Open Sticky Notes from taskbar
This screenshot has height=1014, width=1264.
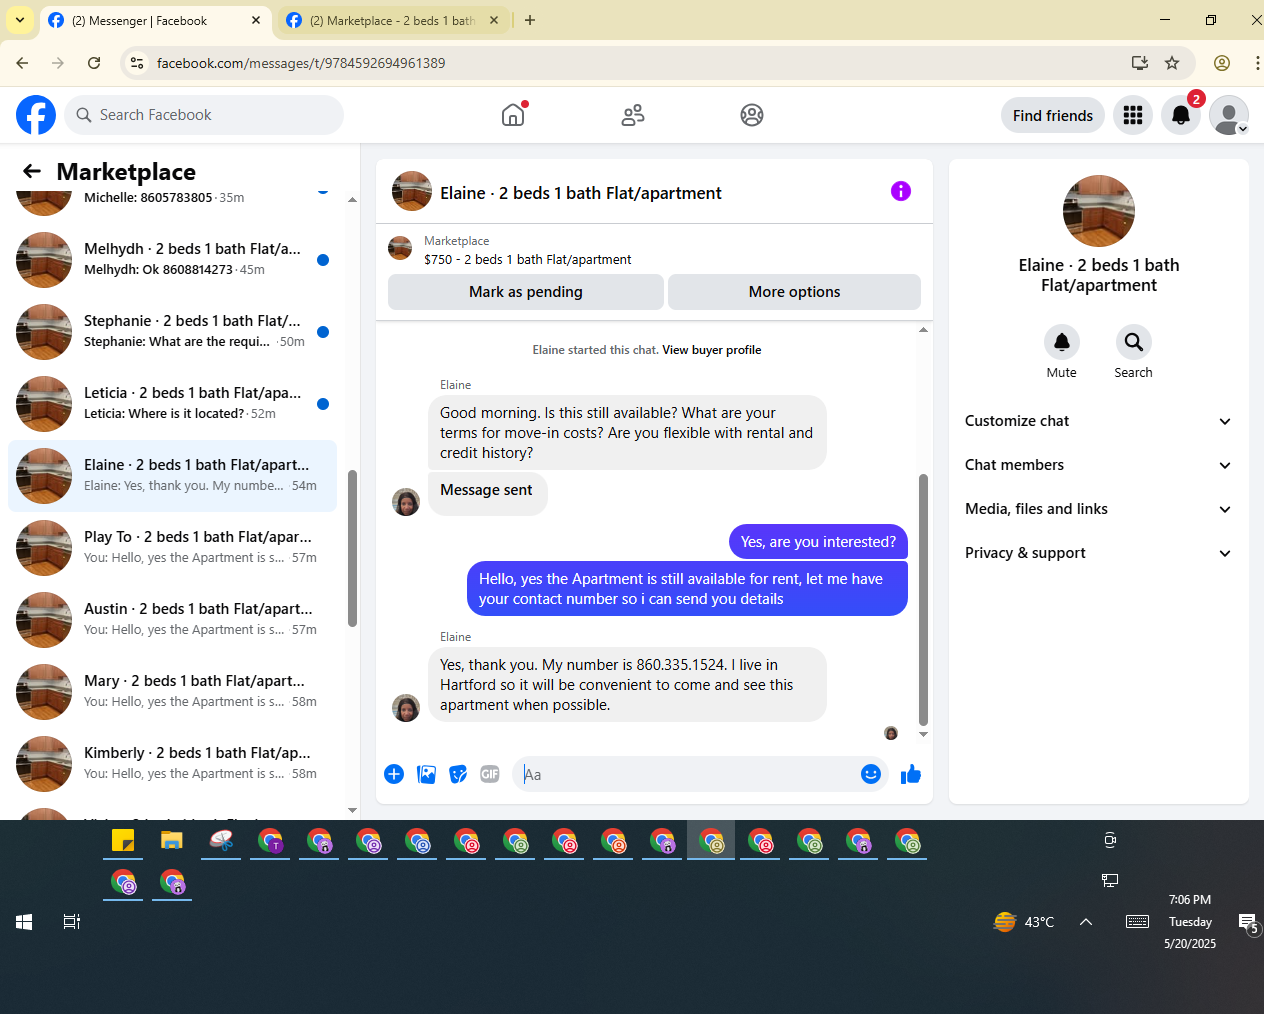(x=123, y=841)
